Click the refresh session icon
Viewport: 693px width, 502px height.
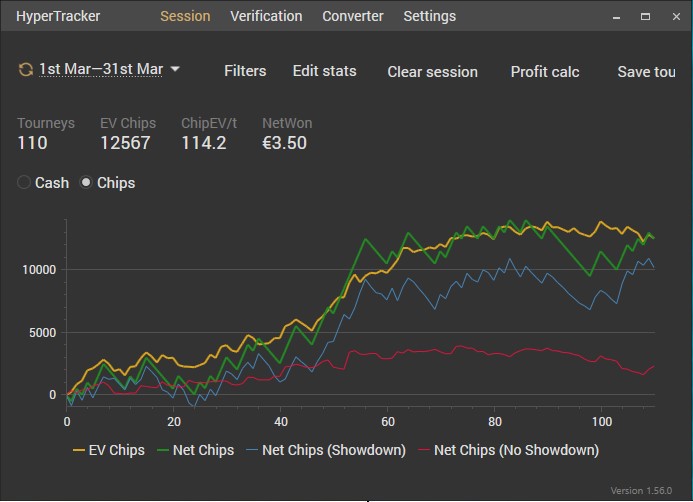pos(25,70)
